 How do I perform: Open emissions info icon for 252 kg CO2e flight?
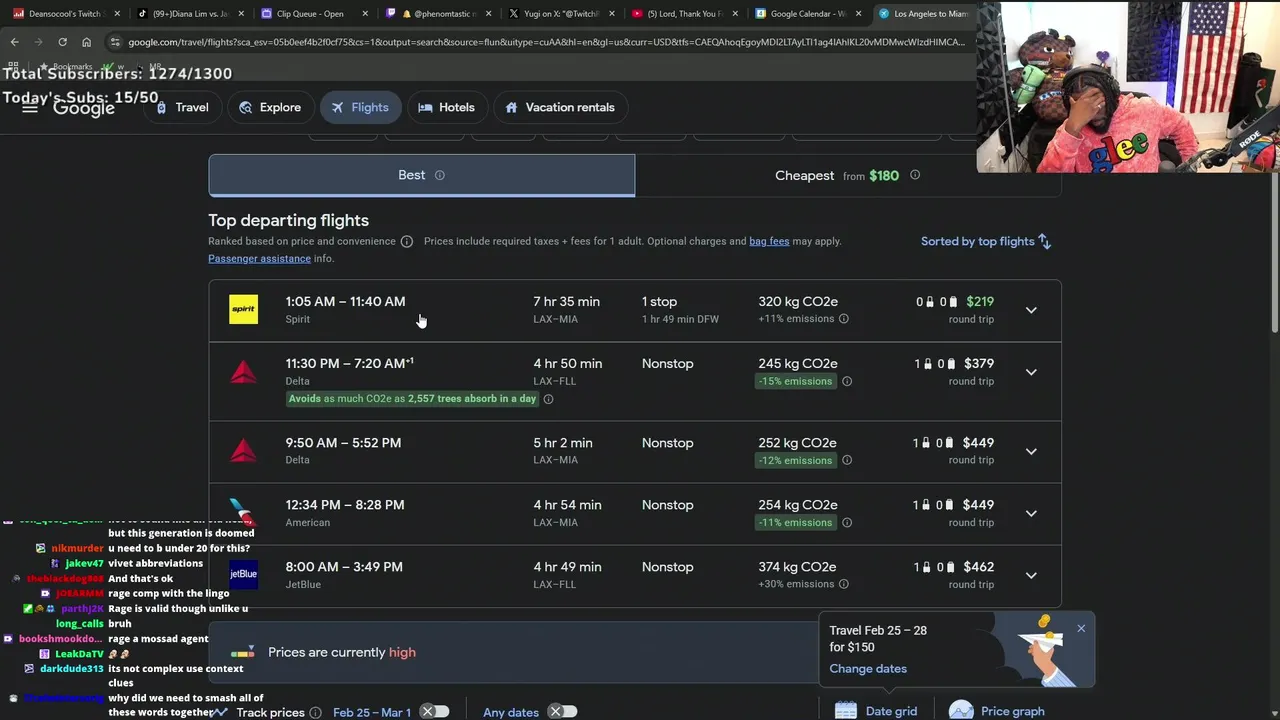[847, 460]
